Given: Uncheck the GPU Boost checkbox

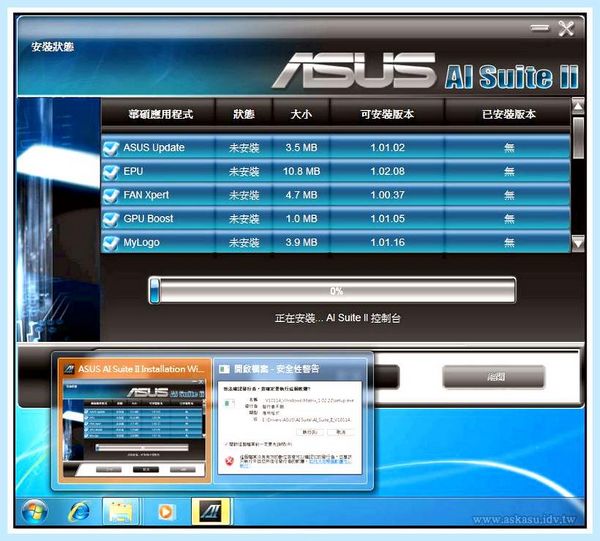Looking at the screenshot, I should pyautogui.click(x=111, y=220).
